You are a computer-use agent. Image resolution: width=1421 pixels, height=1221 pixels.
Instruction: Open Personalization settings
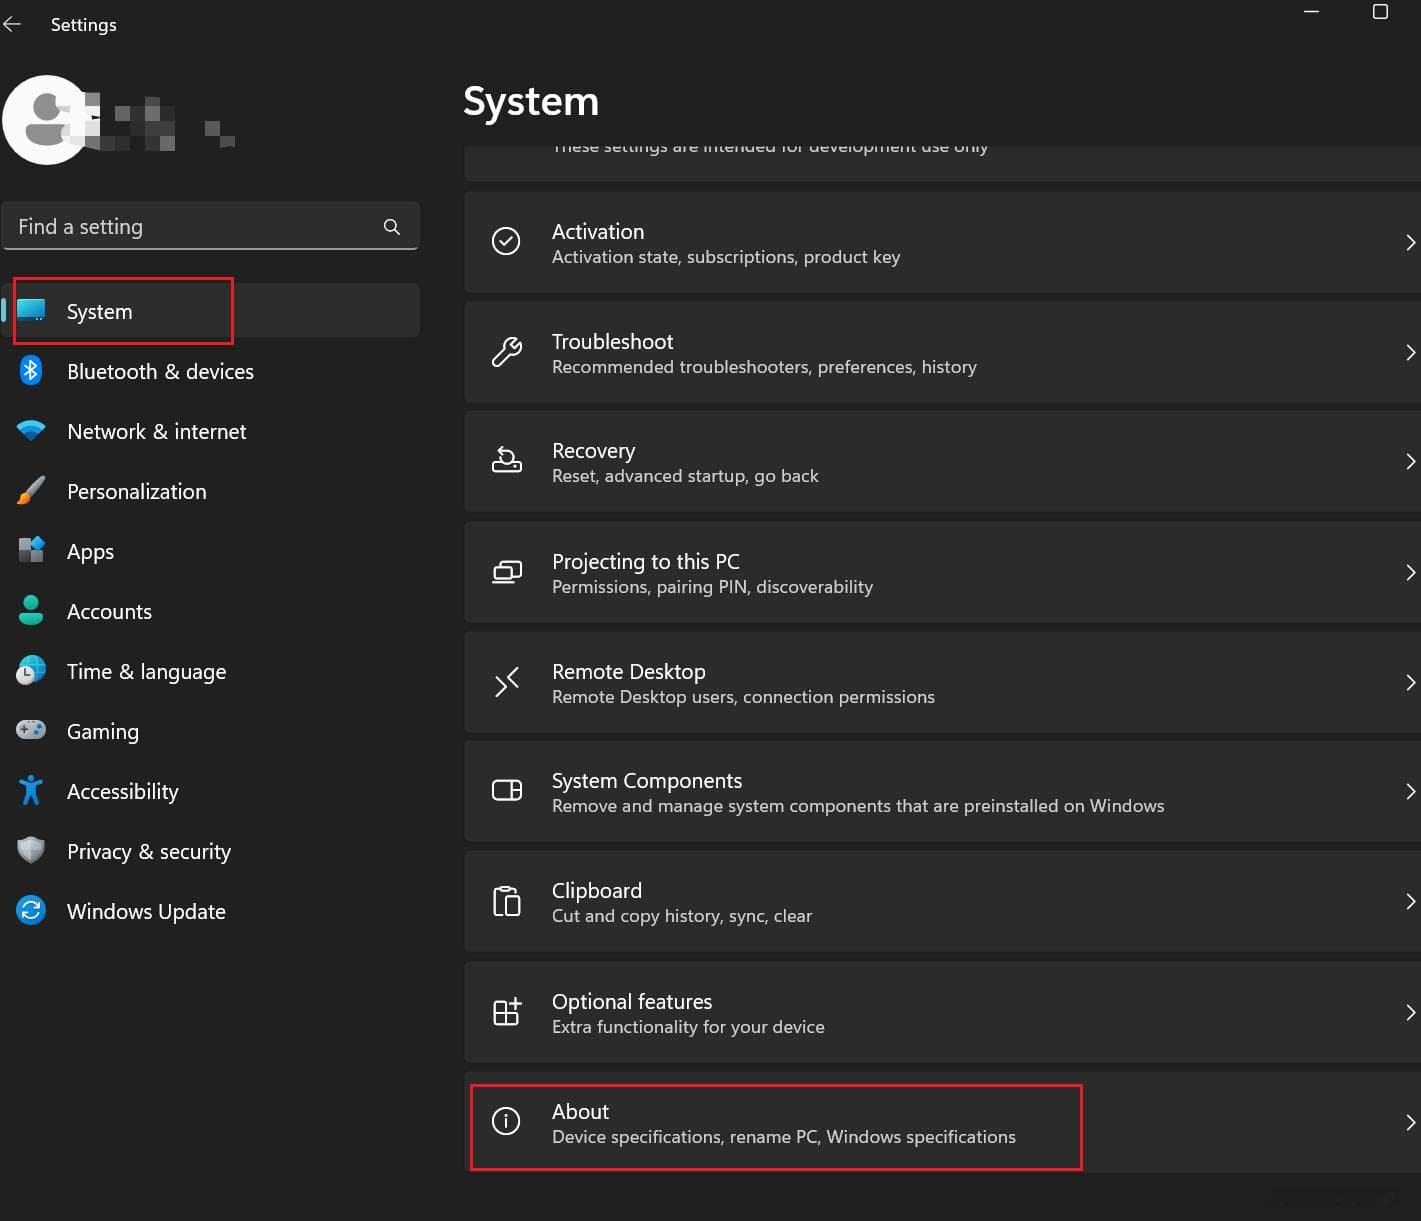tap(211, 491)
